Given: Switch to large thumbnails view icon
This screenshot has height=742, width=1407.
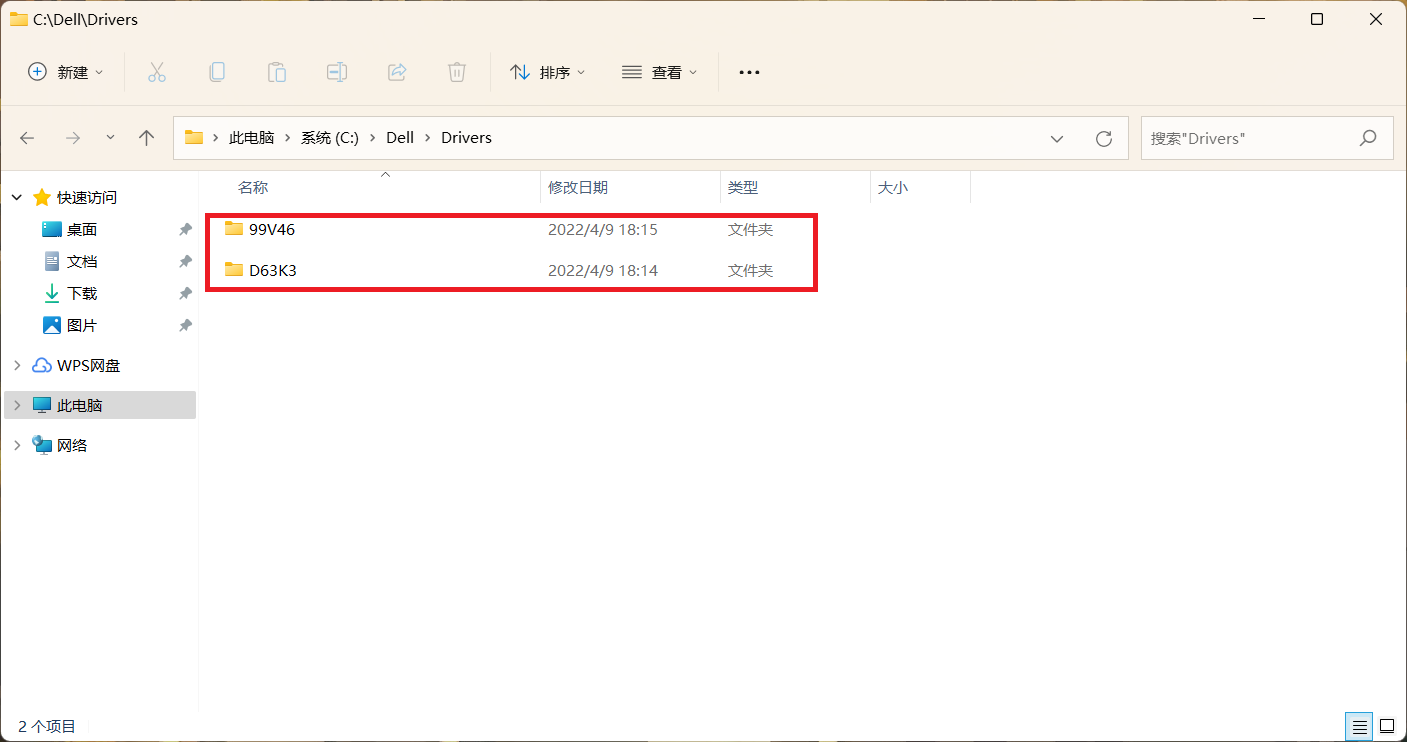Looking at the screenshot, I should [1387, 726].
